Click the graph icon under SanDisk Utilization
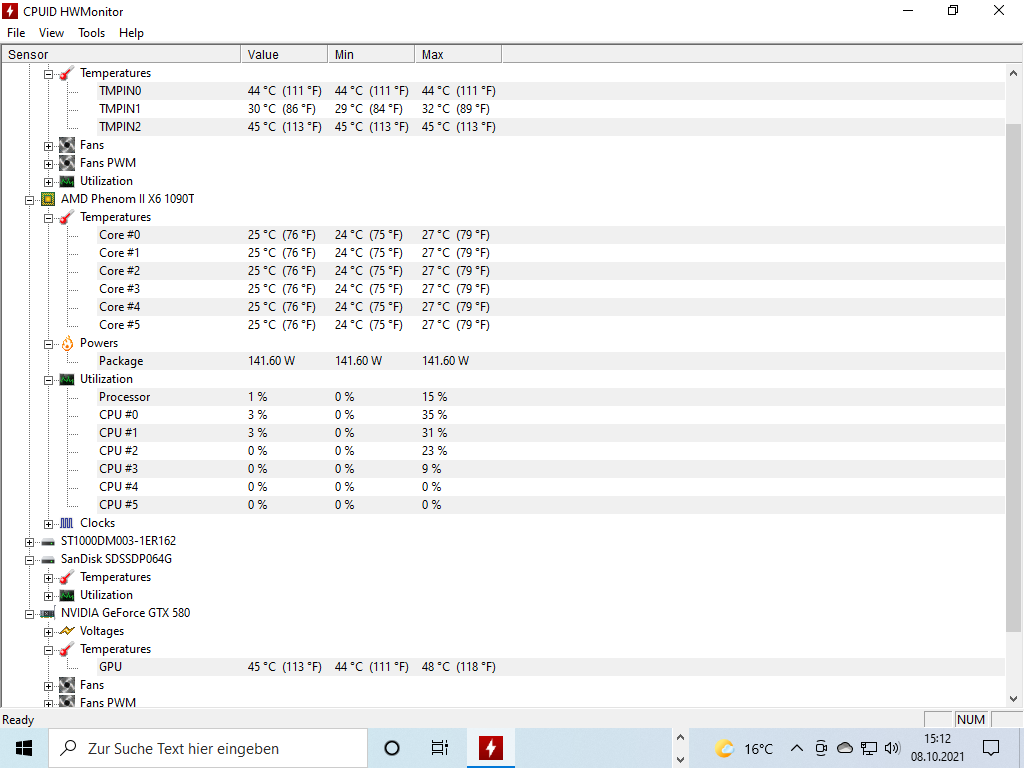Screen dimensions: 1024x768 point(67,595)
